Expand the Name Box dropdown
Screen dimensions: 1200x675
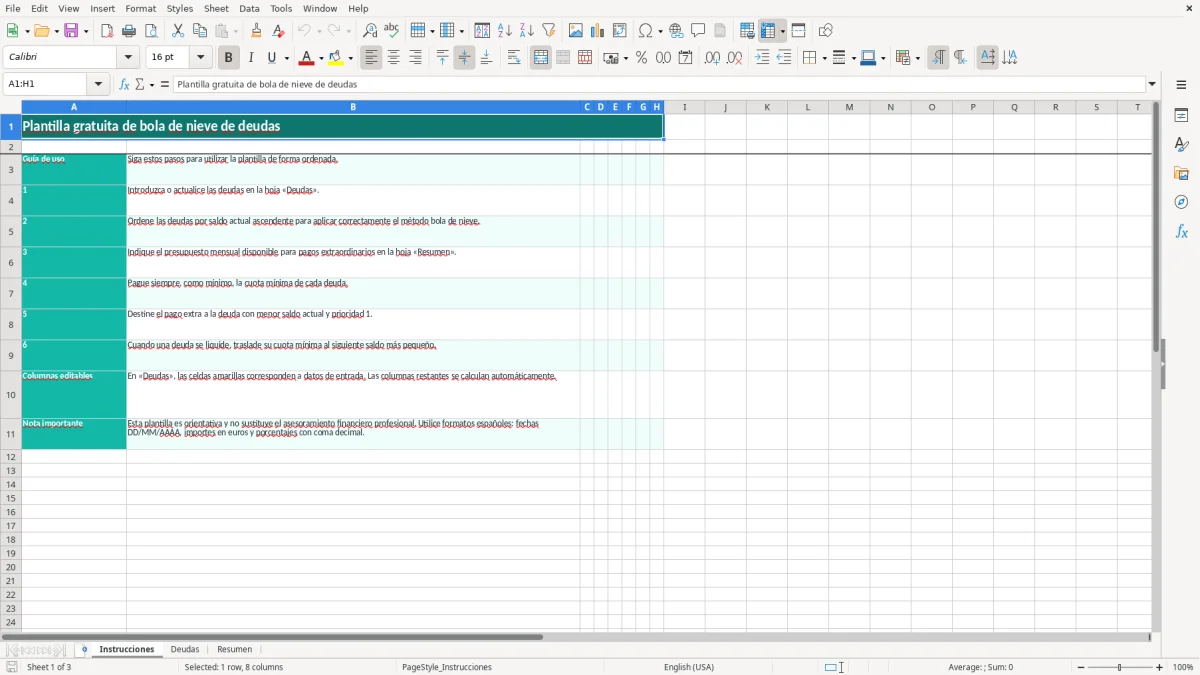pyautogui.click(x=98, y=84)
